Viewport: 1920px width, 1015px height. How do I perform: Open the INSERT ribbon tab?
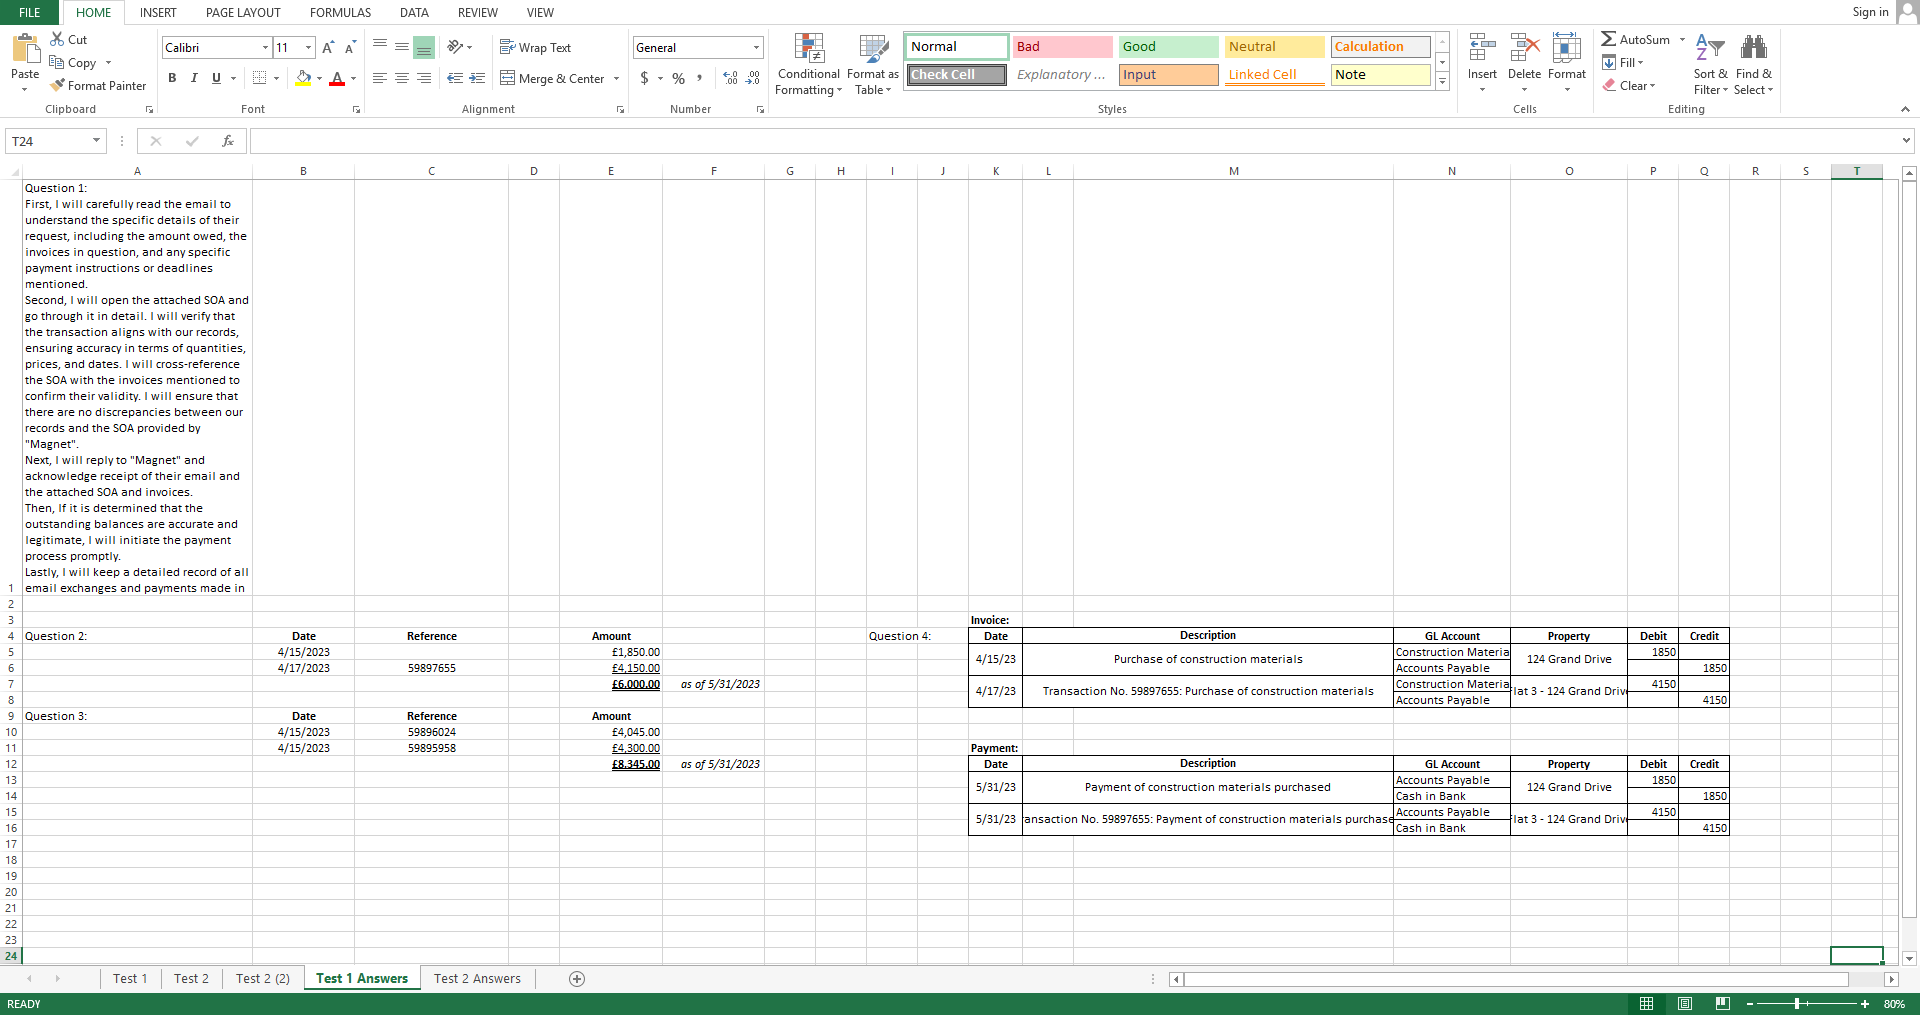(158, 12)
